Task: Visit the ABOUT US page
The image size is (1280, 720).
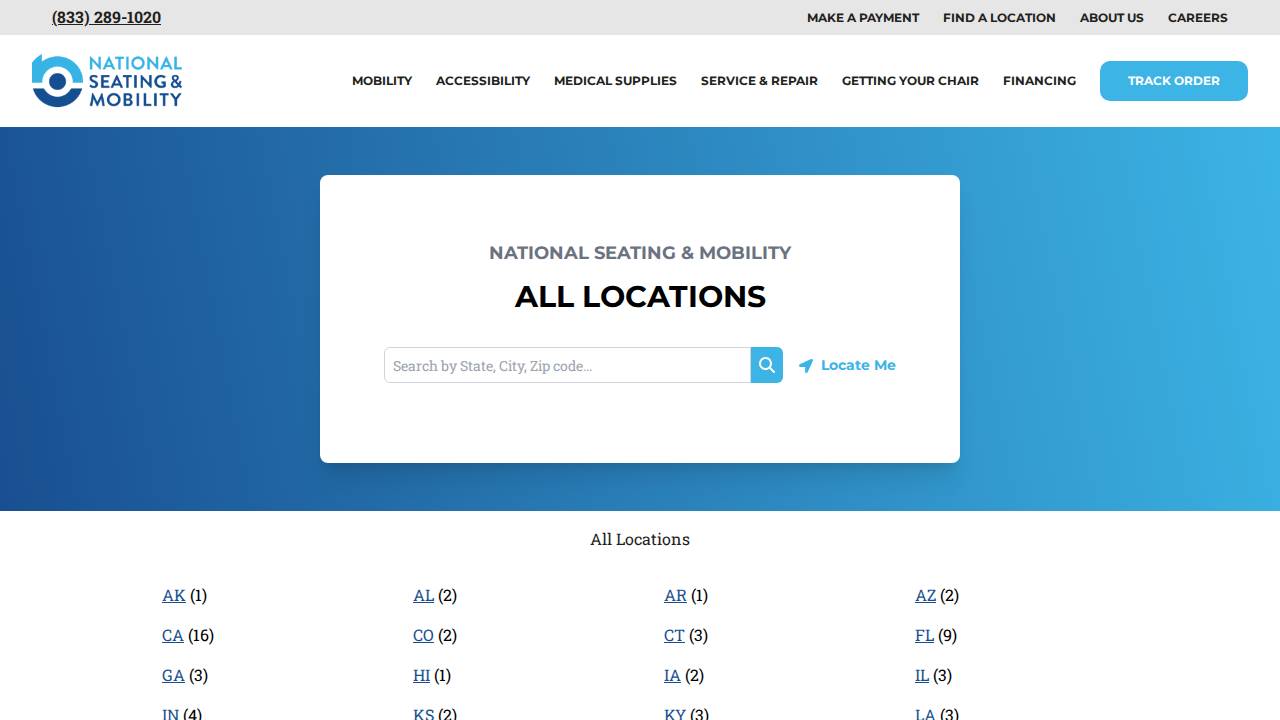Action: click(x=1111, y=17)
